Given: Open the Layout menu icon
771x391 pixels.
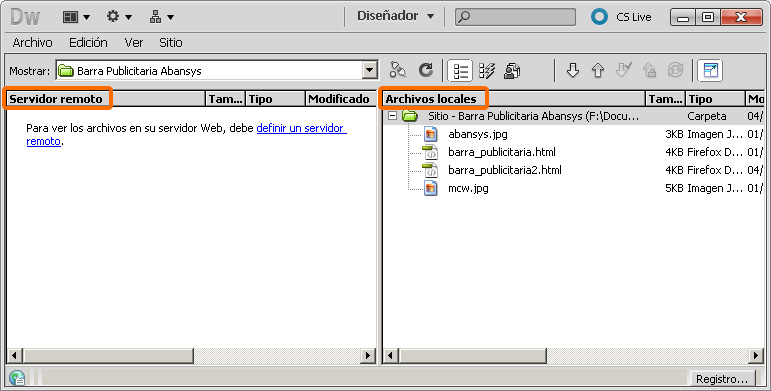Looking at the screenshot, I should (76, 17).
